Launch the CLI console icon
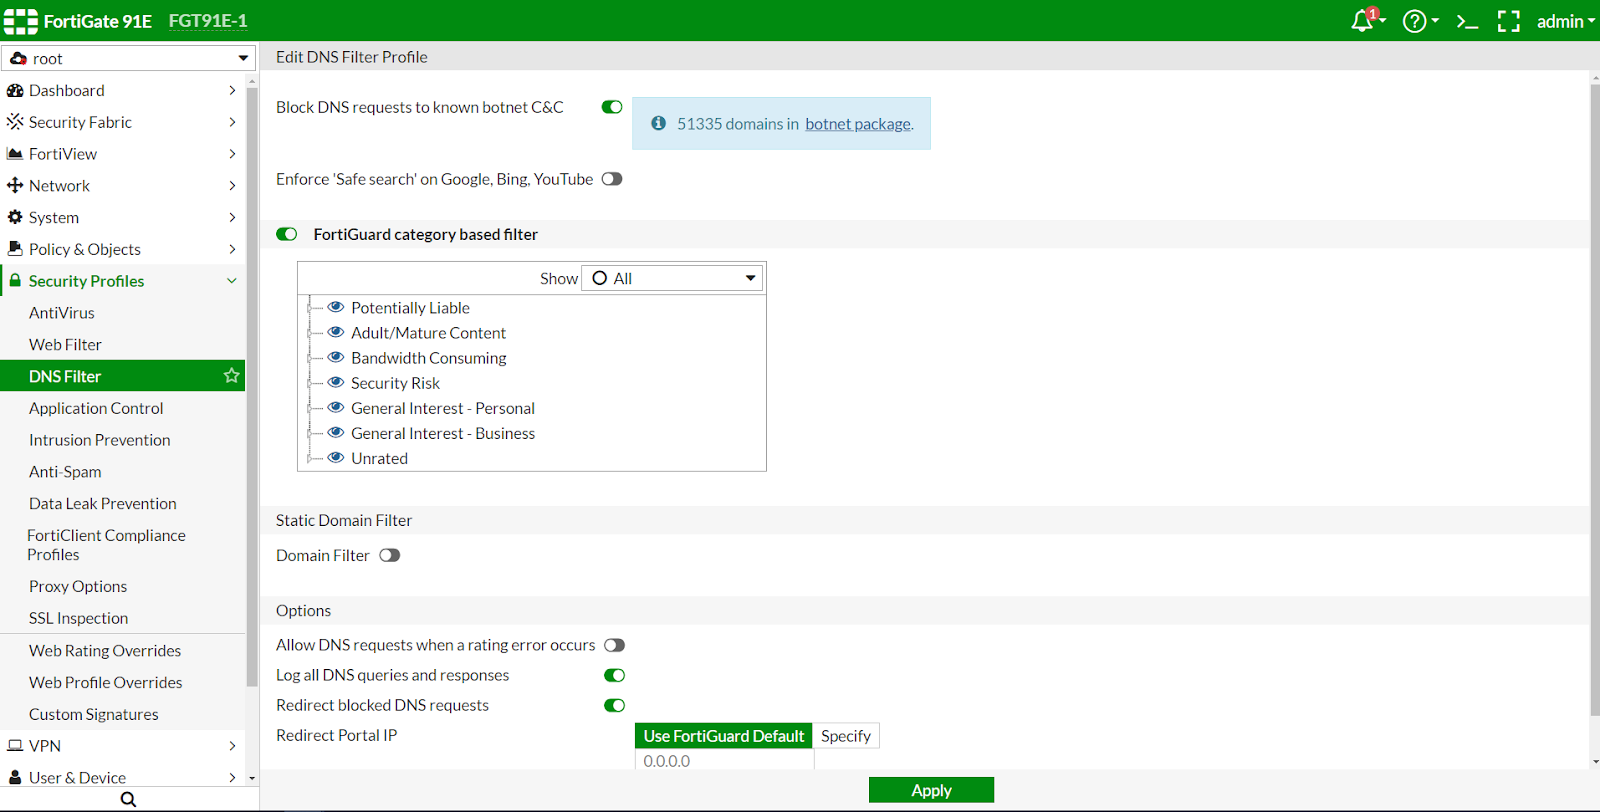 tap(1467, 21)
